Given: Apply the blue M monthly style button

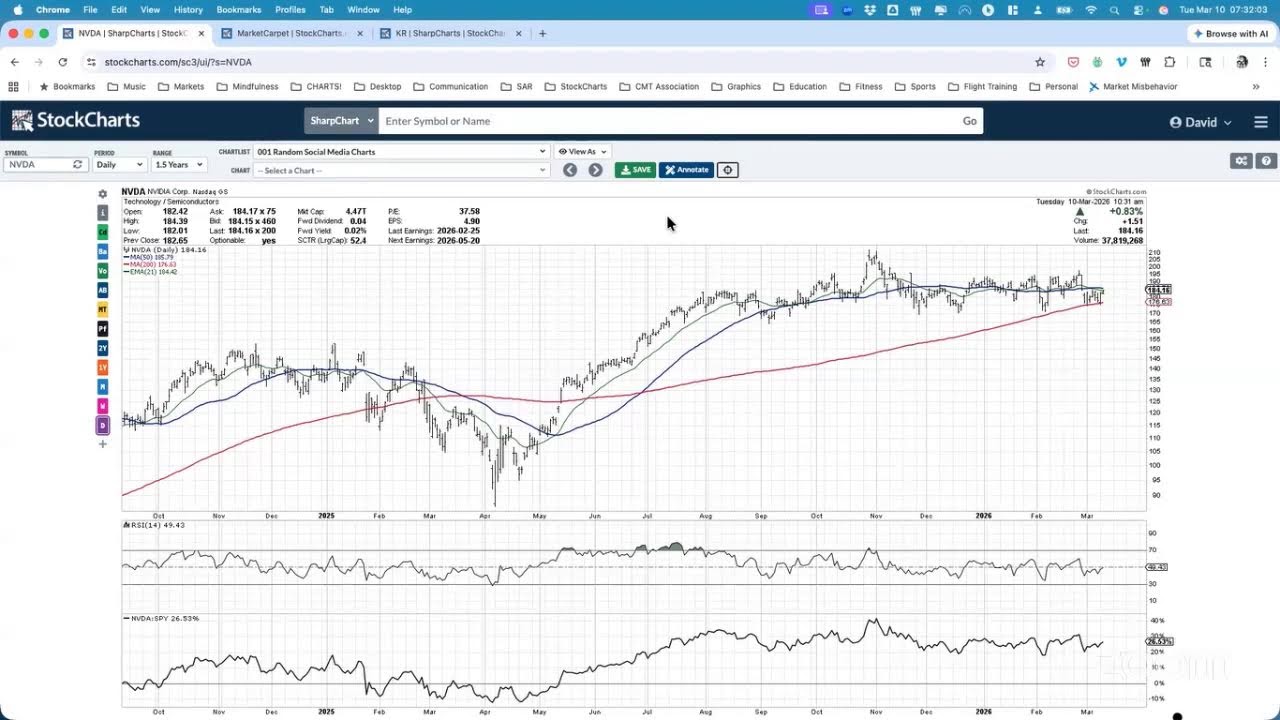Looking at the screenshot, I should tap(102, 386).
